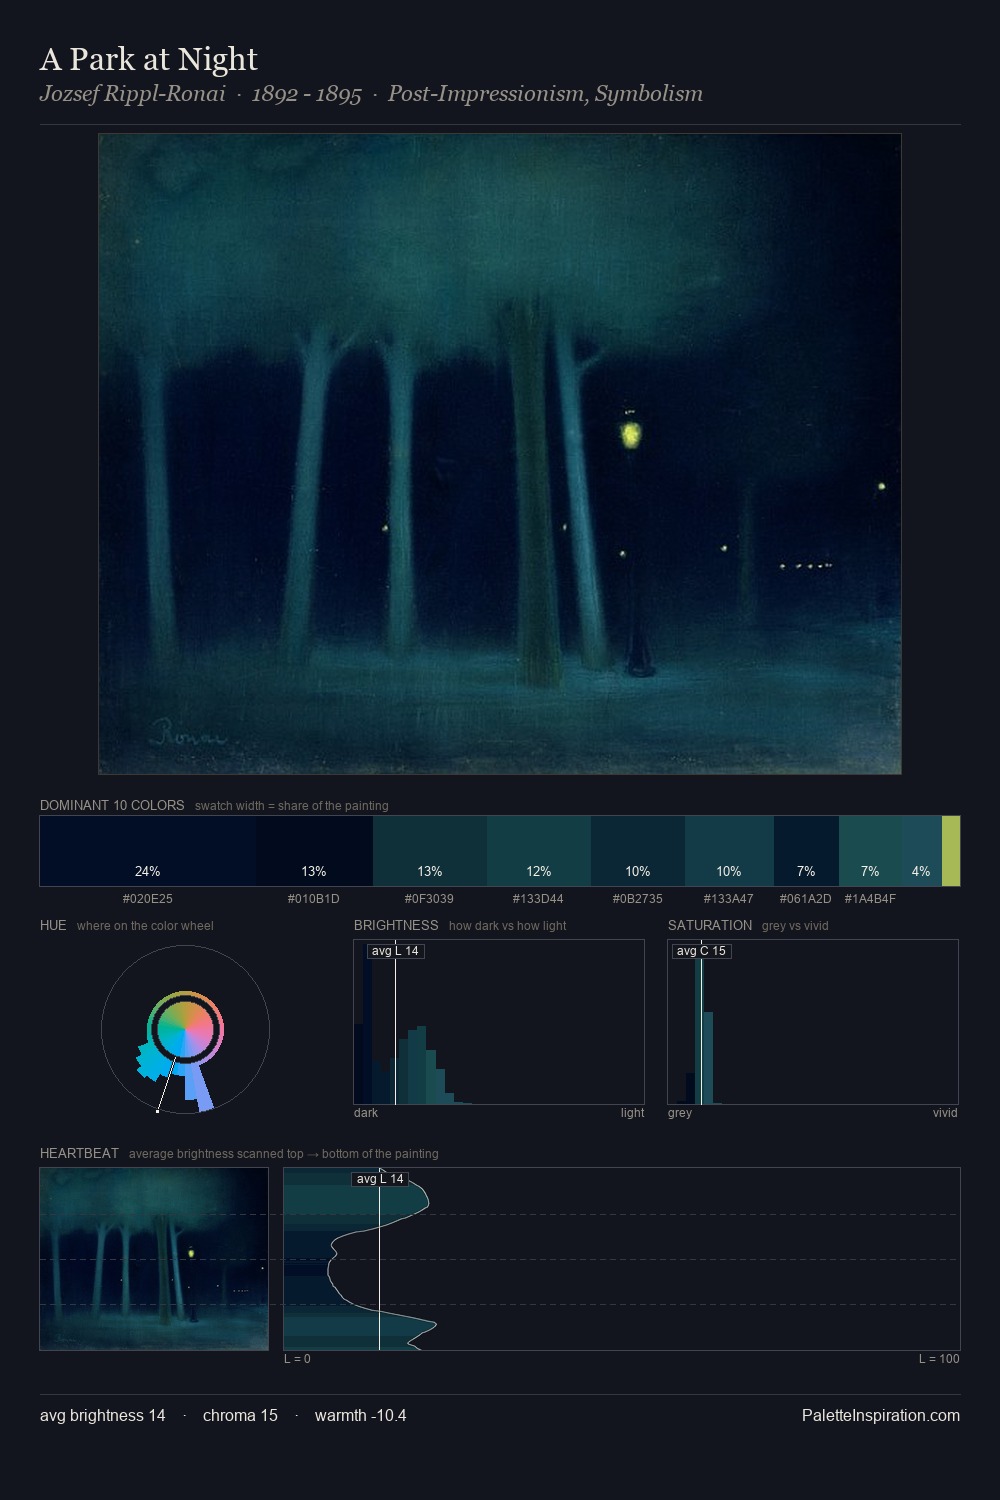Click artist name Jozsef Rippl-Ronai

click(133, 94)
